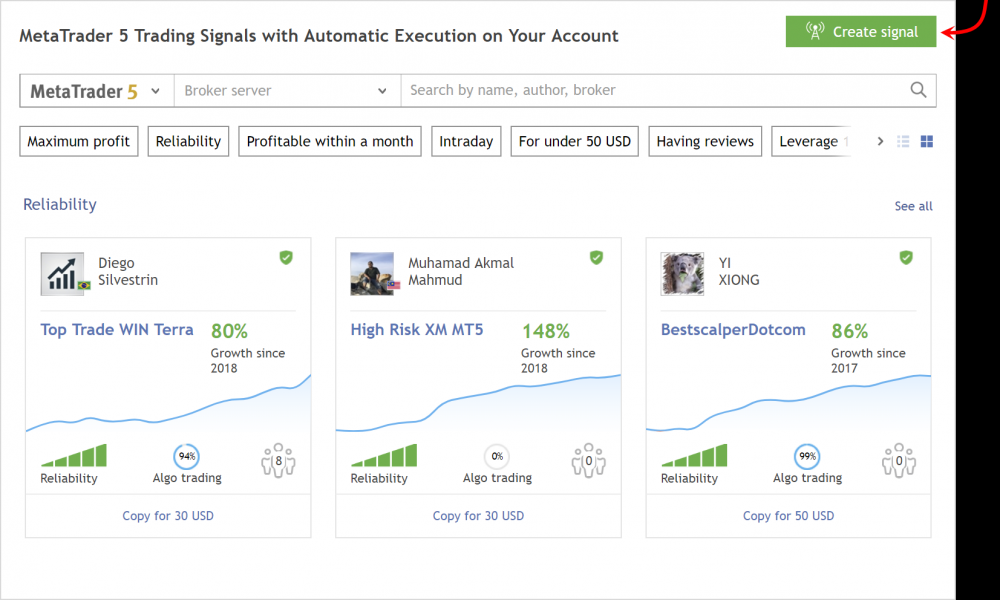The height and width of the screenshot is (600, 1000).
Task: Open the Top Trade WIN Terra signal
Action: (x=117, y=330)
